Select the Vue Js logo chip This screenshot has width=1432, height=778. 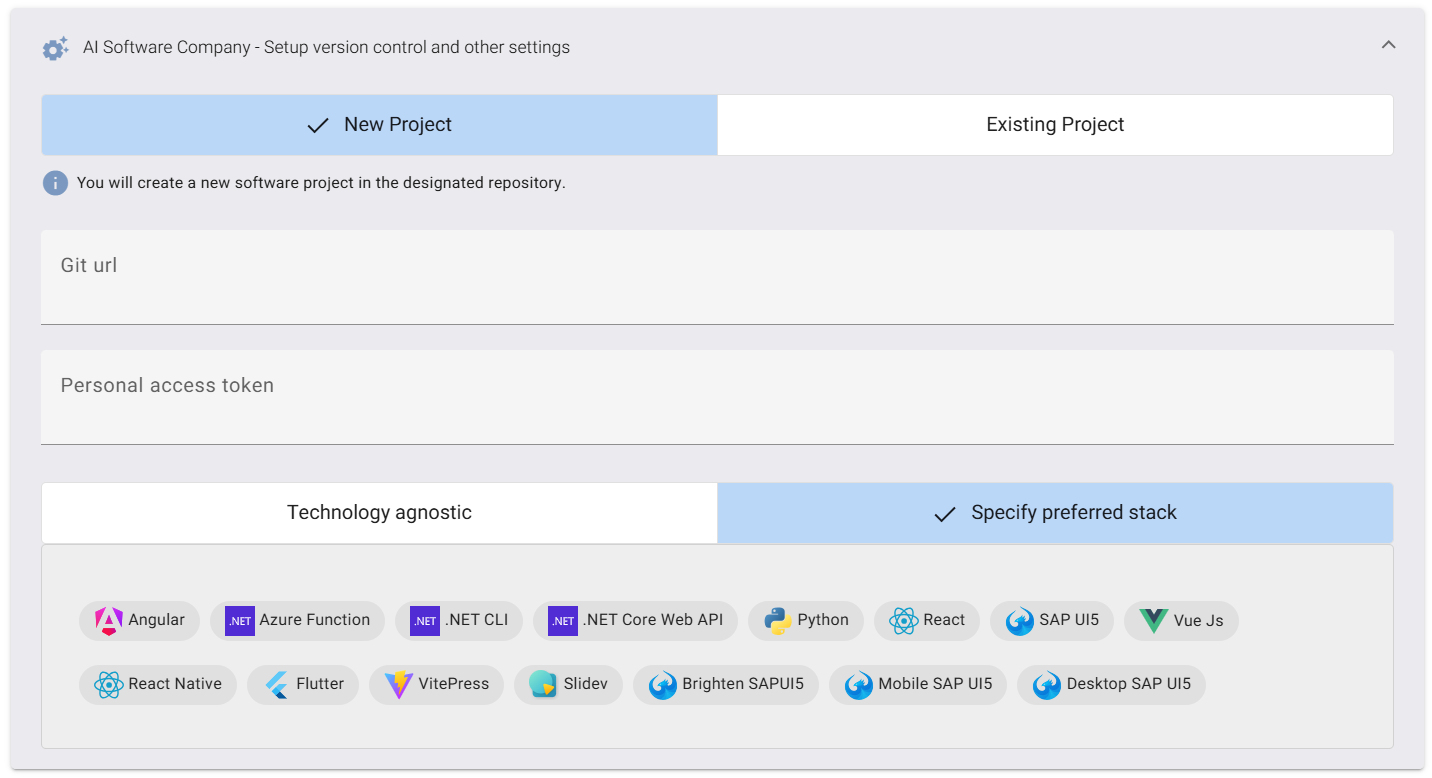pos(1153,620)
